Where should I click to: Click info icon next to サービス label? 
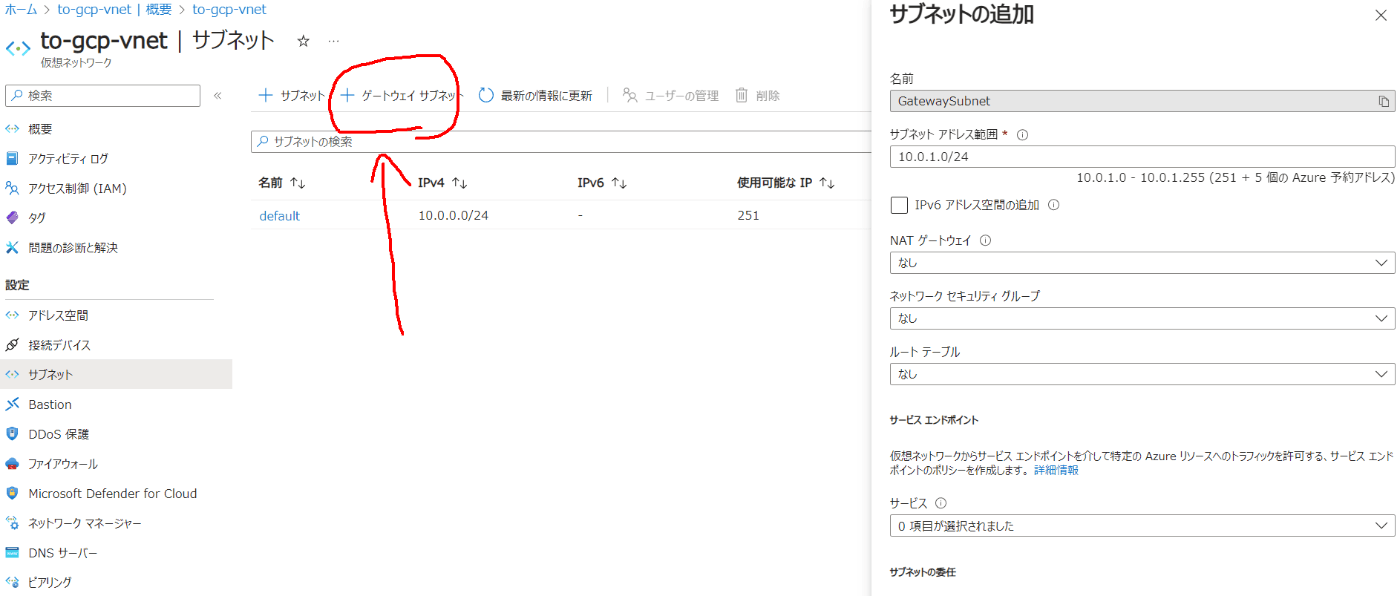tap(941, 503)
